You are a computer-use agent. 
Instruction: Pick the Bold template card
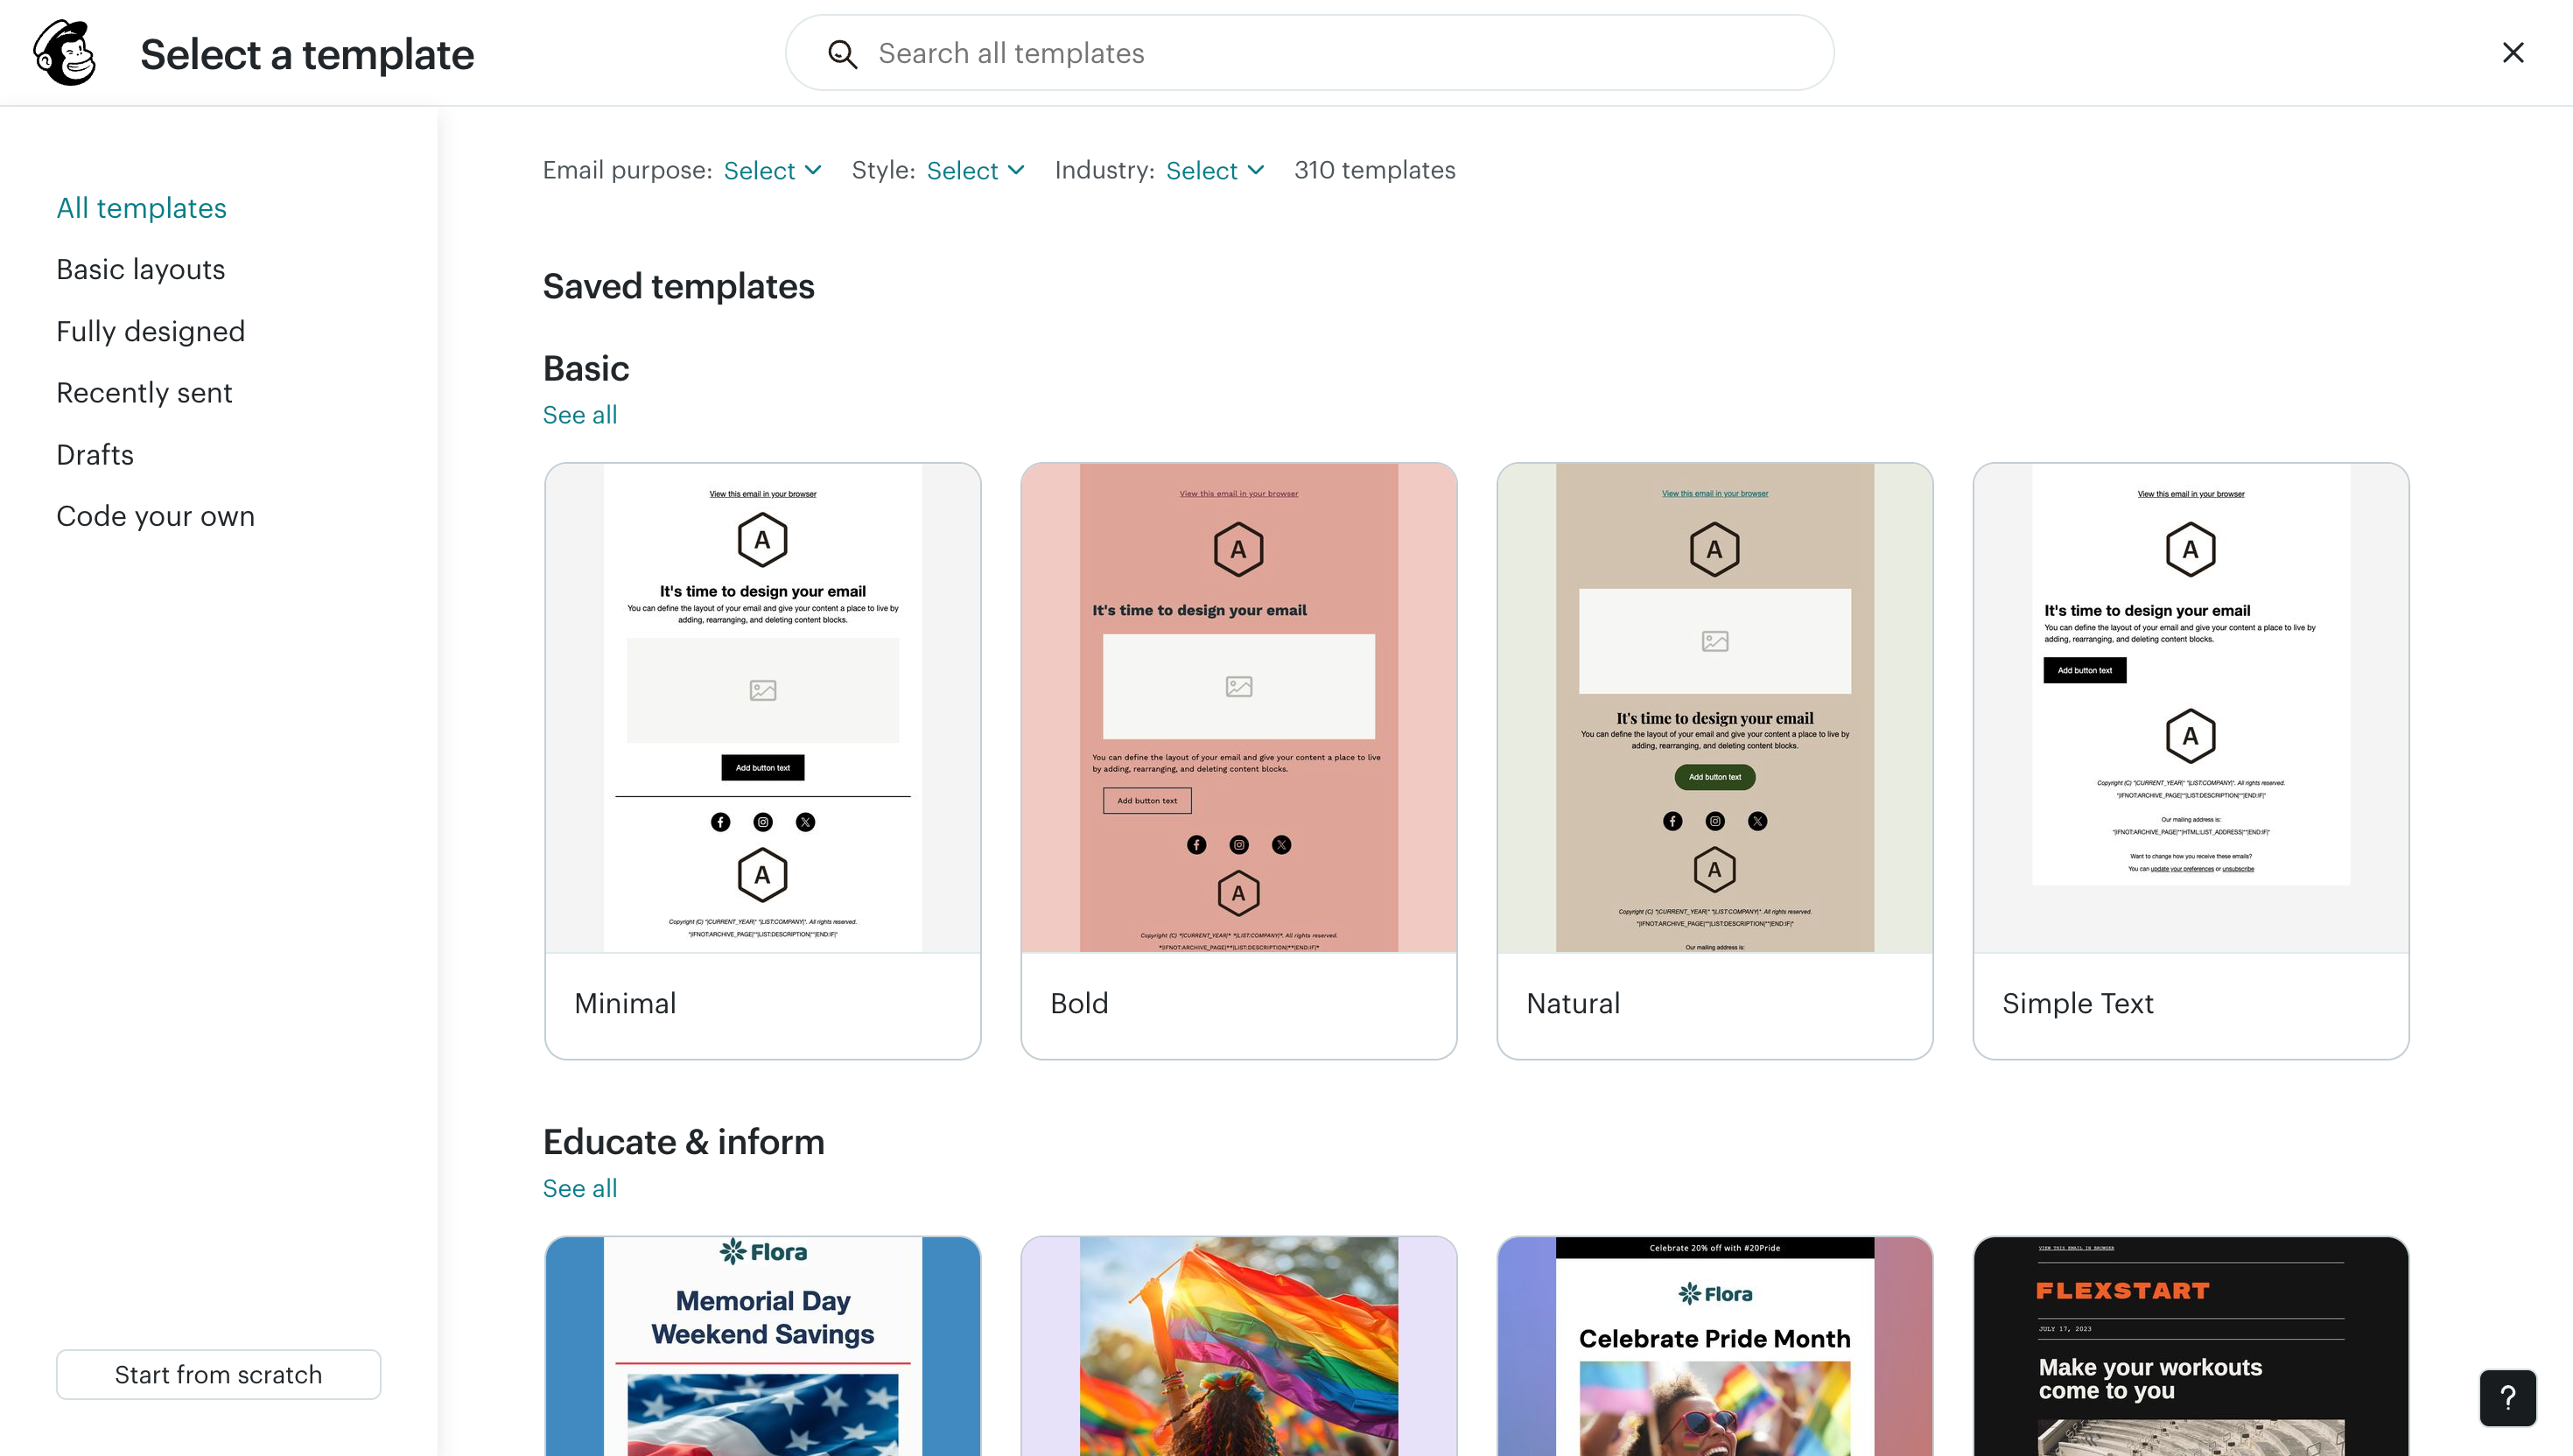tap(1238, 760)
